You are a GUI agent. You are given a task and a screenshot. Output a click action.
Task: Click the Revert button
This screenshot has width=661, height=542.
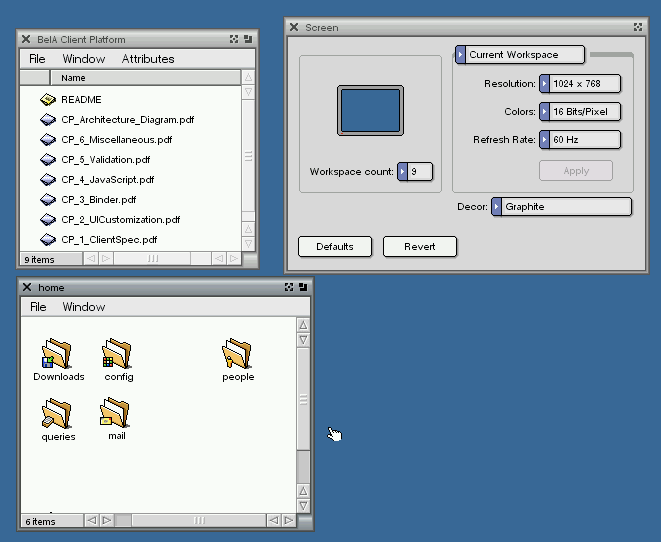(420, 247)
